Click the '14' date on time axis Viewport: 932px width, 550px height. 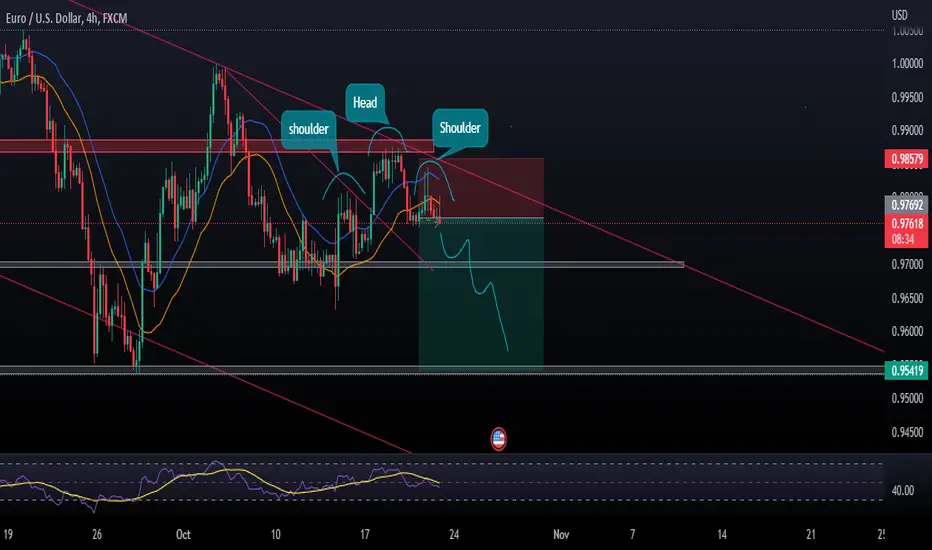721,534
